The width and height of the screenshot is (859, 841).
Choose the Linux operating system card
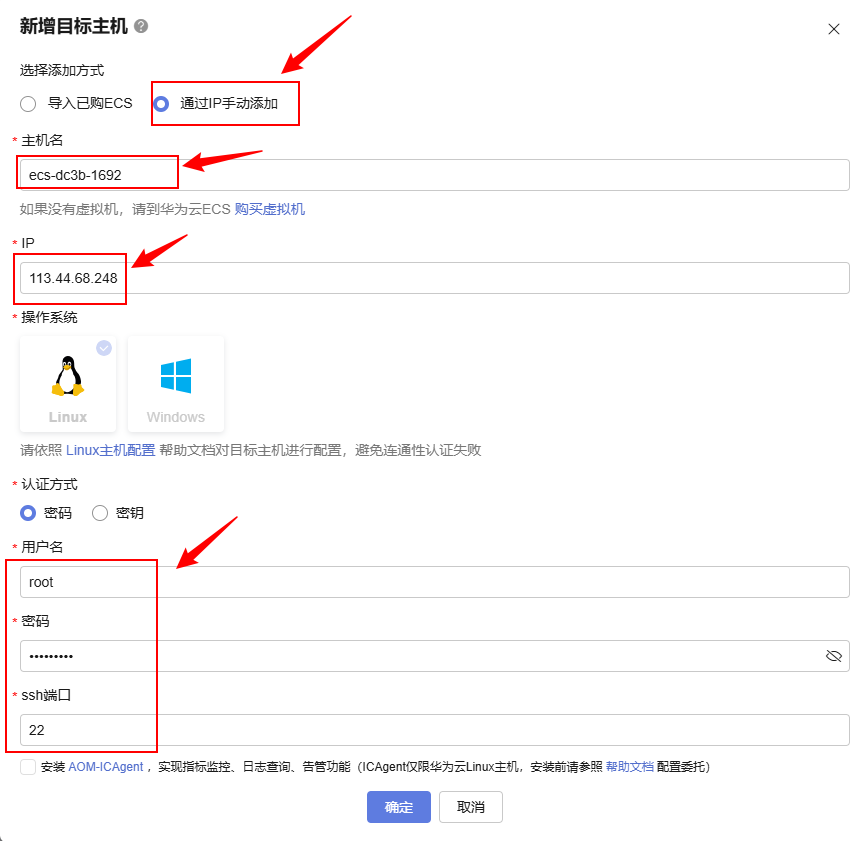tap(68, 384)
